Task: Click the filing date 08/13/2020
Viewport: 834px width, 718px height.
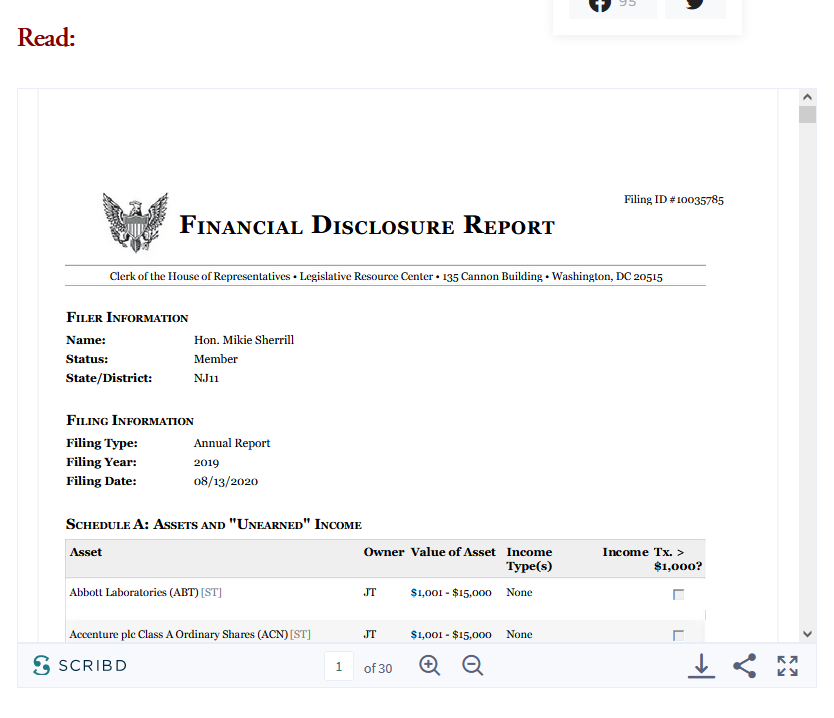Action: pyautogui.click(x=226, y=481)
